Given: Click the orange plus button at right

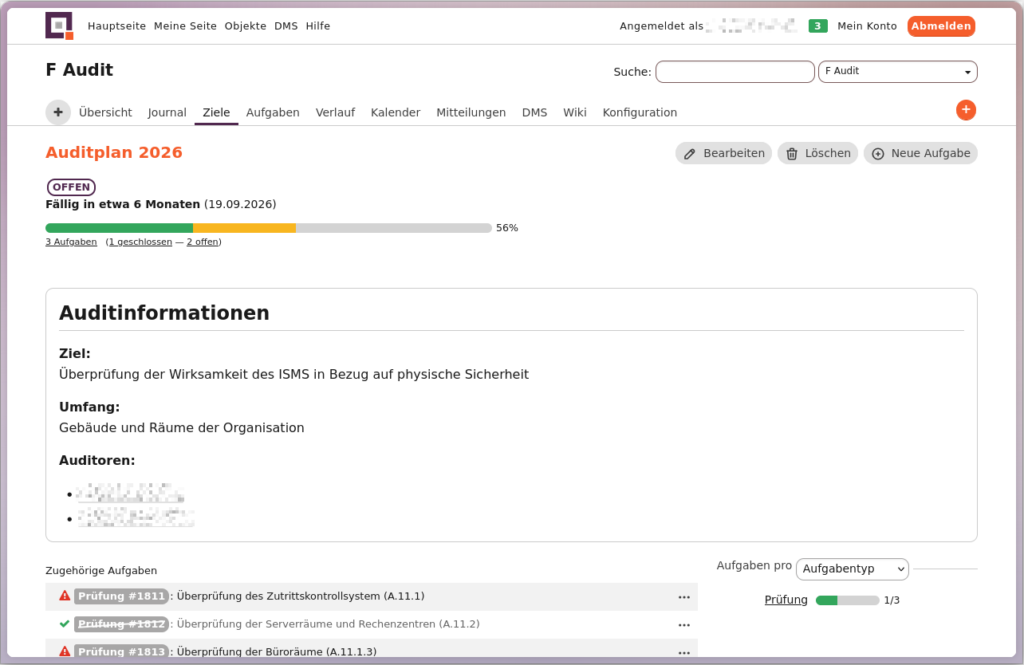Looking at the screenshot, I should click(965, 110).
